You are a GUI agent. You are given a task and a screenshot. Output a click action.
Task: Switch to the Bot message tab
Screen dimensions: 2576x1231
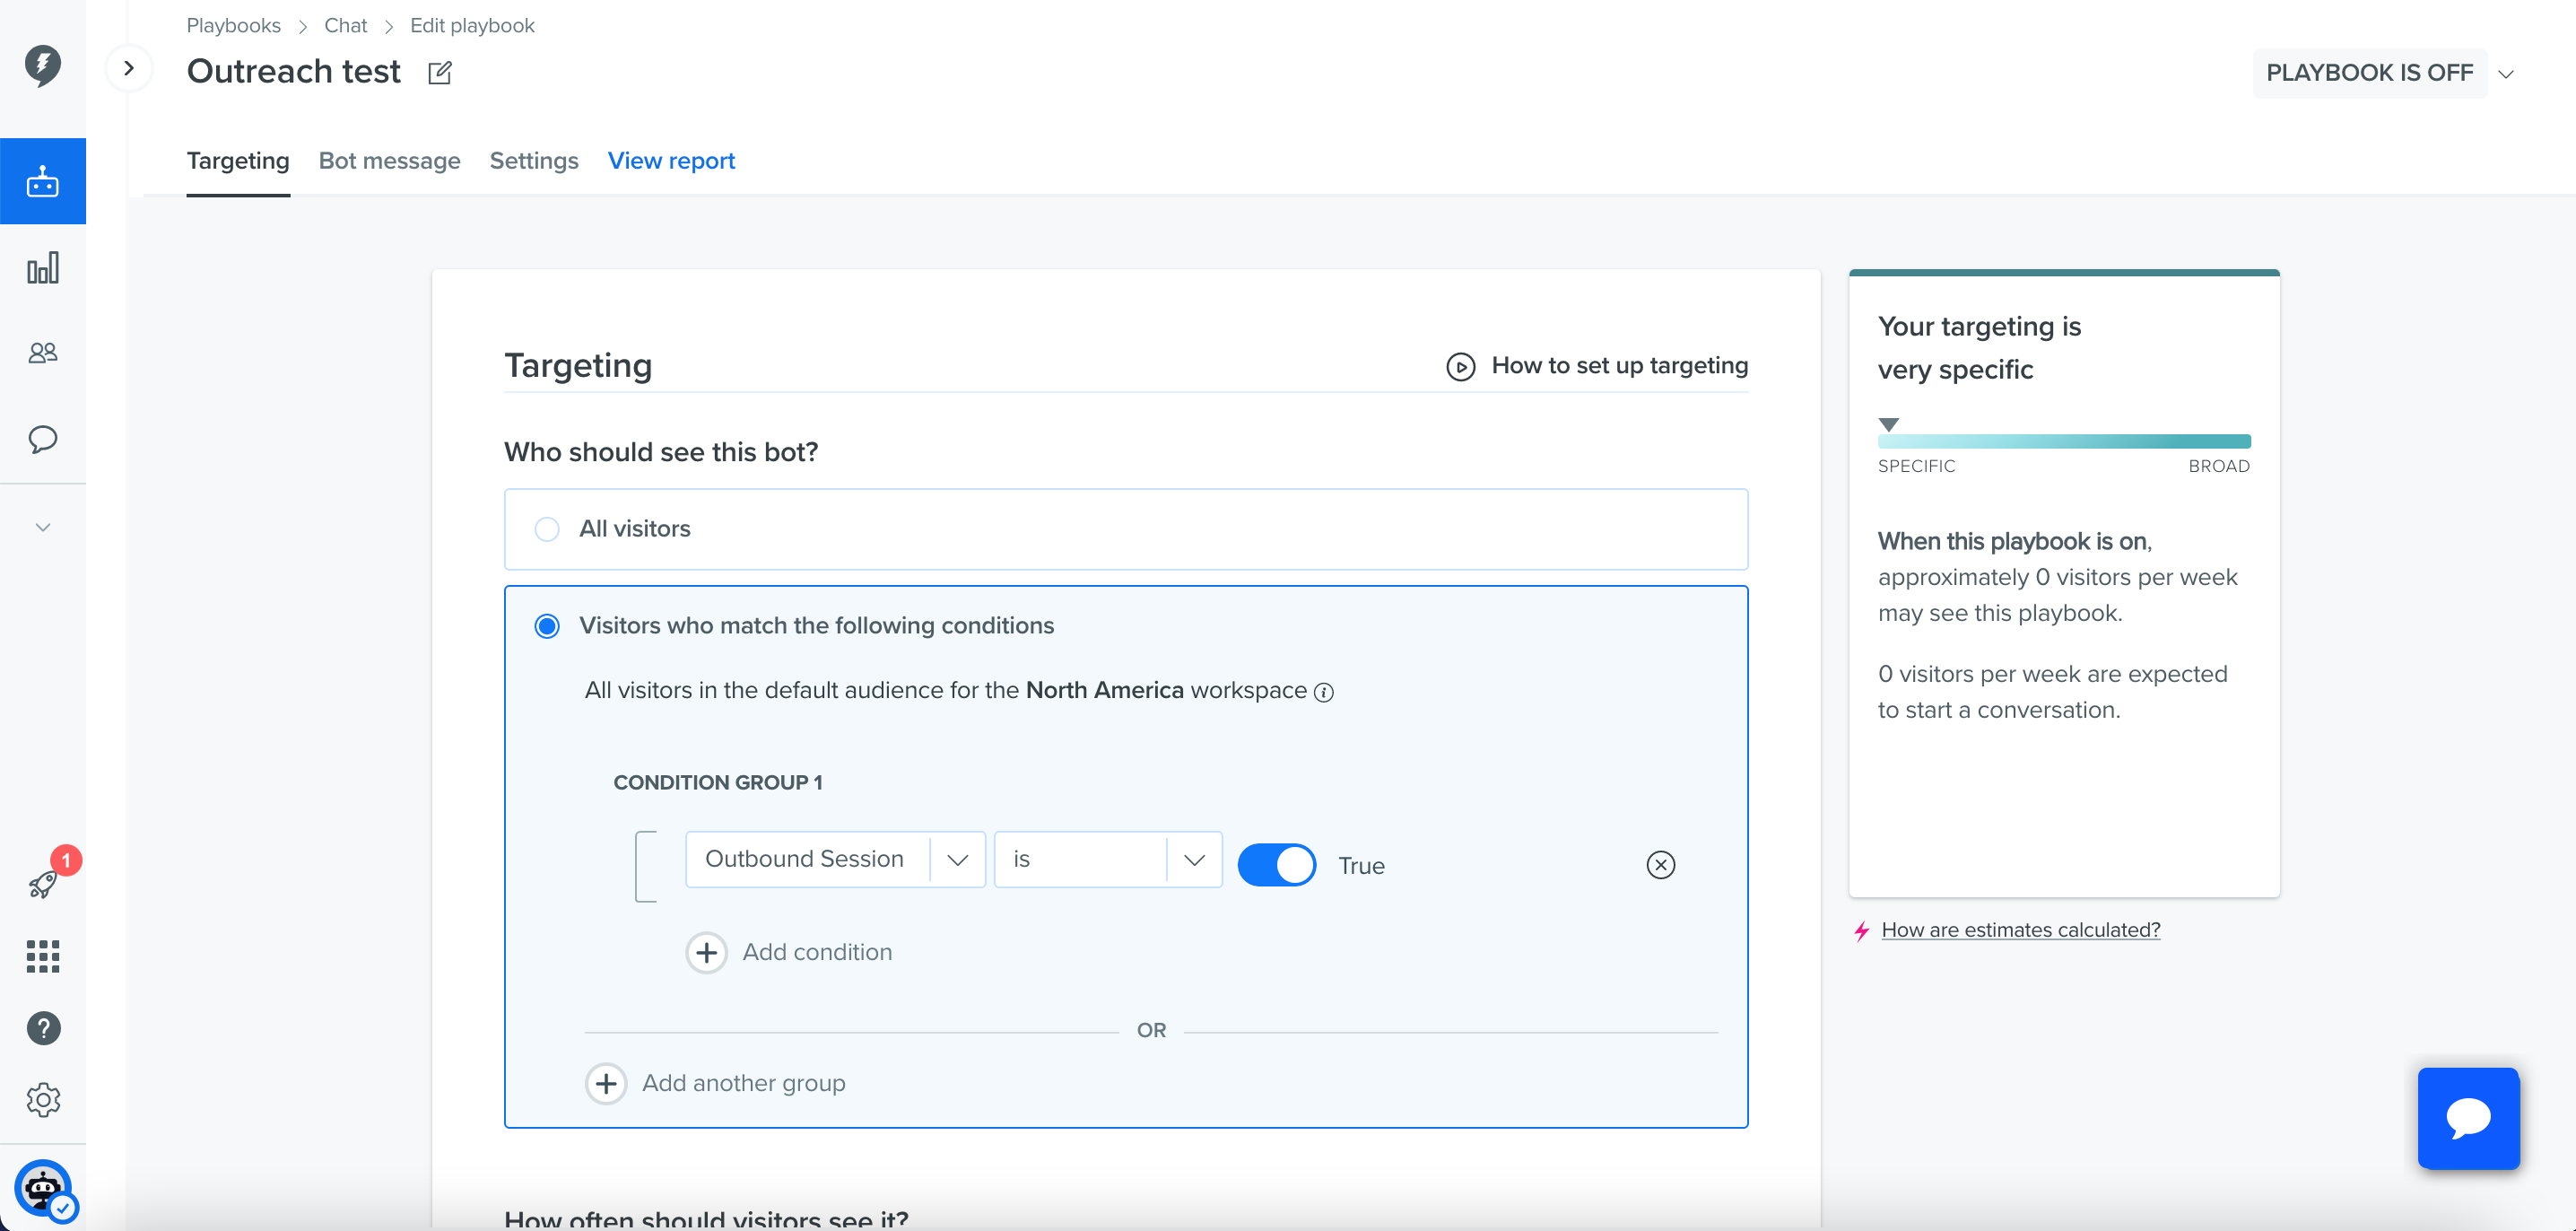pyautogui.click(x=389, y=161)
